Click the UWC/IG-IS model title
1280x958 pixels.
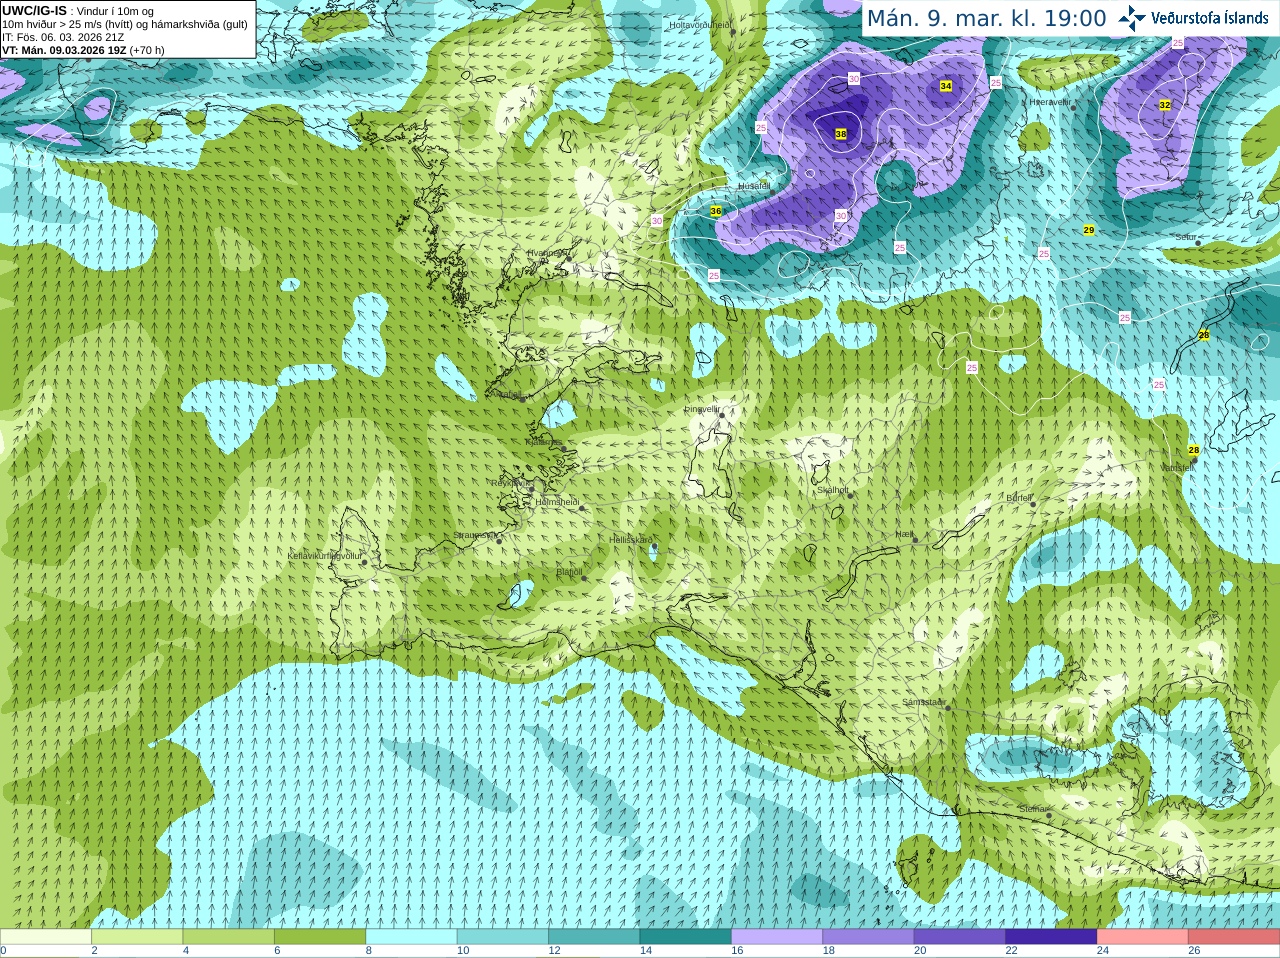point(34,10)
